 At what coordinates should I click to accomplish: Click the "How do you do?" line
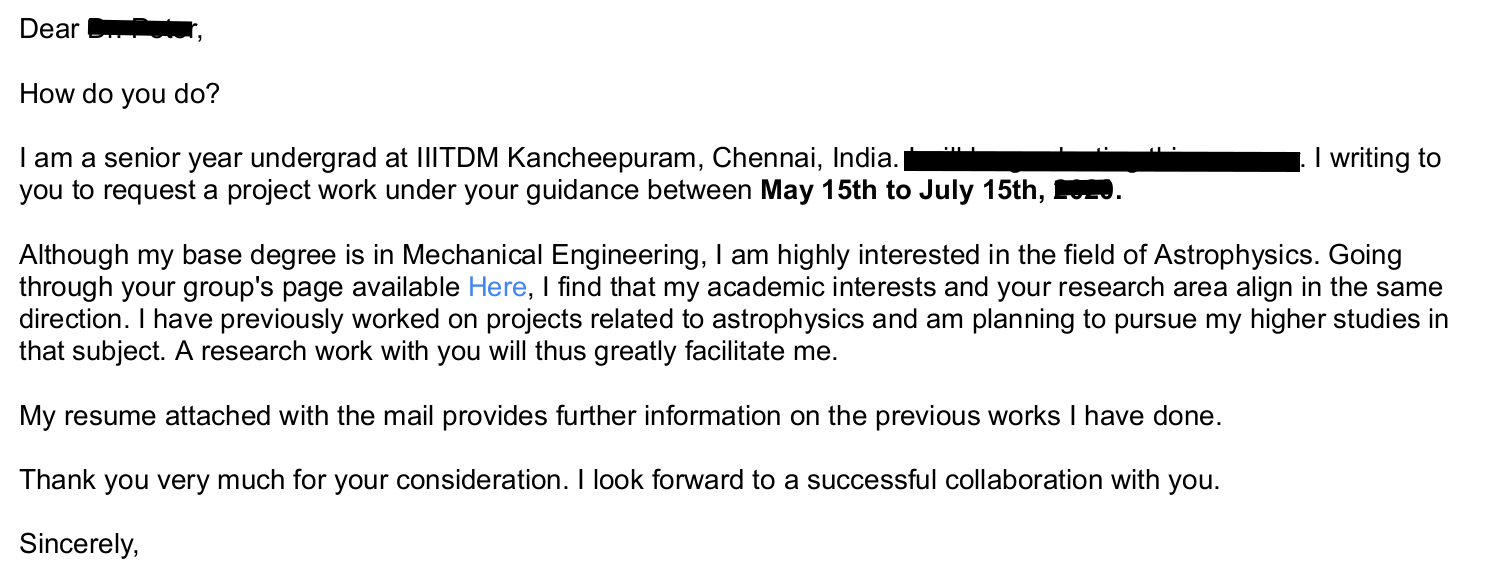pos(119,95)
